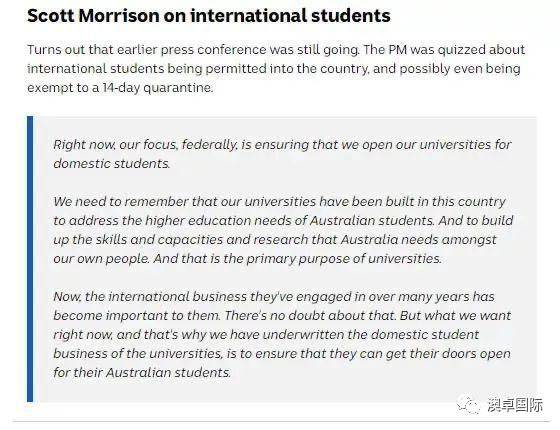Click the intro paragraph starting "Turns out"
This screenshot has height=430, width=560.
(x=276, y=68)
